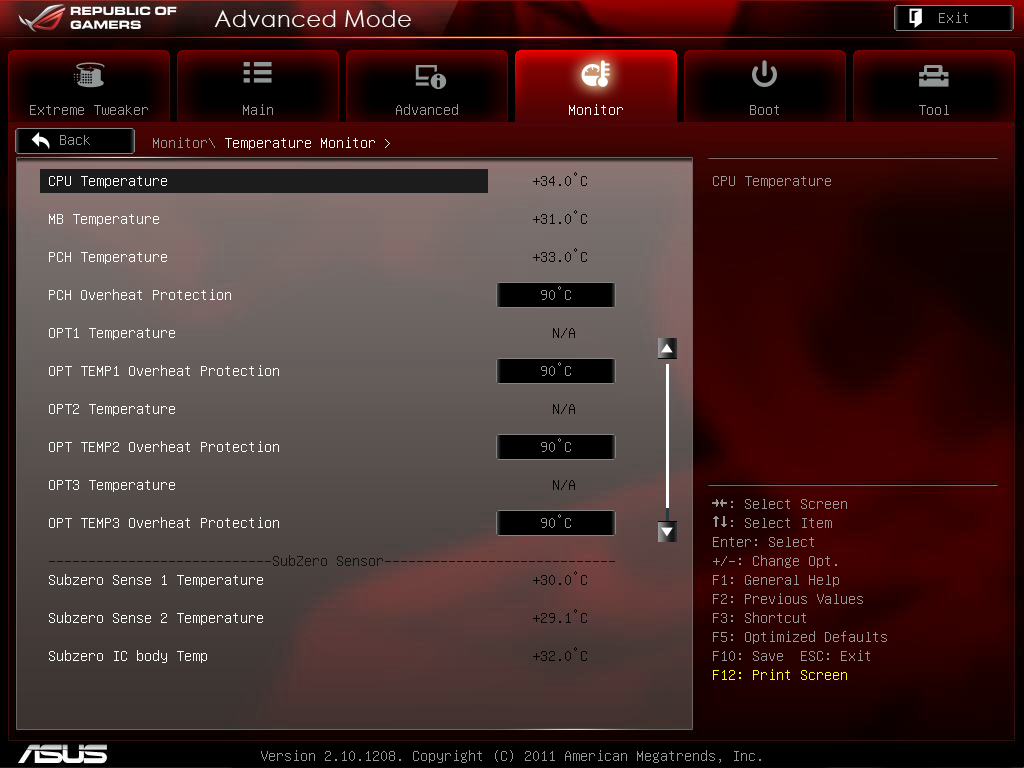Select OPT TEMP2 Overheat Protection label

pos(164,447)
